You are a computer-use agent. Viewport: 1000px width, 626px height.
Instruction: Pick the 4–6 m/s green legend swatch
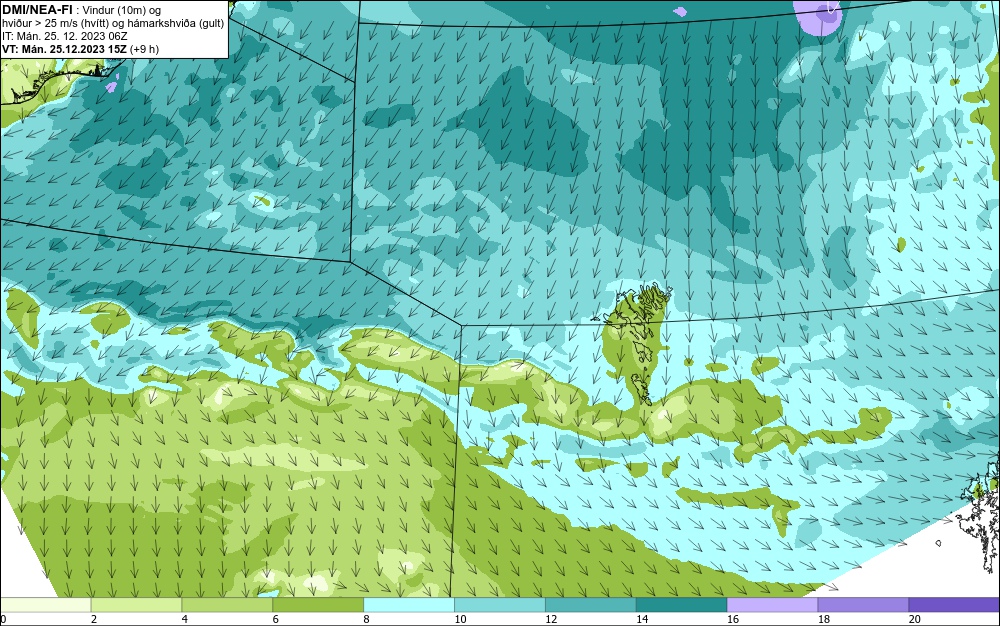click(x=227, y=605)
